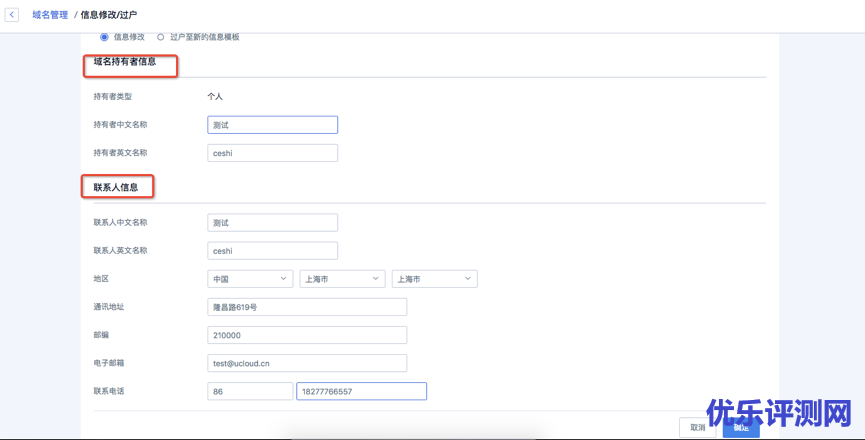Click the 联系人信息 section heading
Image resolution: width=865 pixels, height=440 pixels.
point(116,187)
